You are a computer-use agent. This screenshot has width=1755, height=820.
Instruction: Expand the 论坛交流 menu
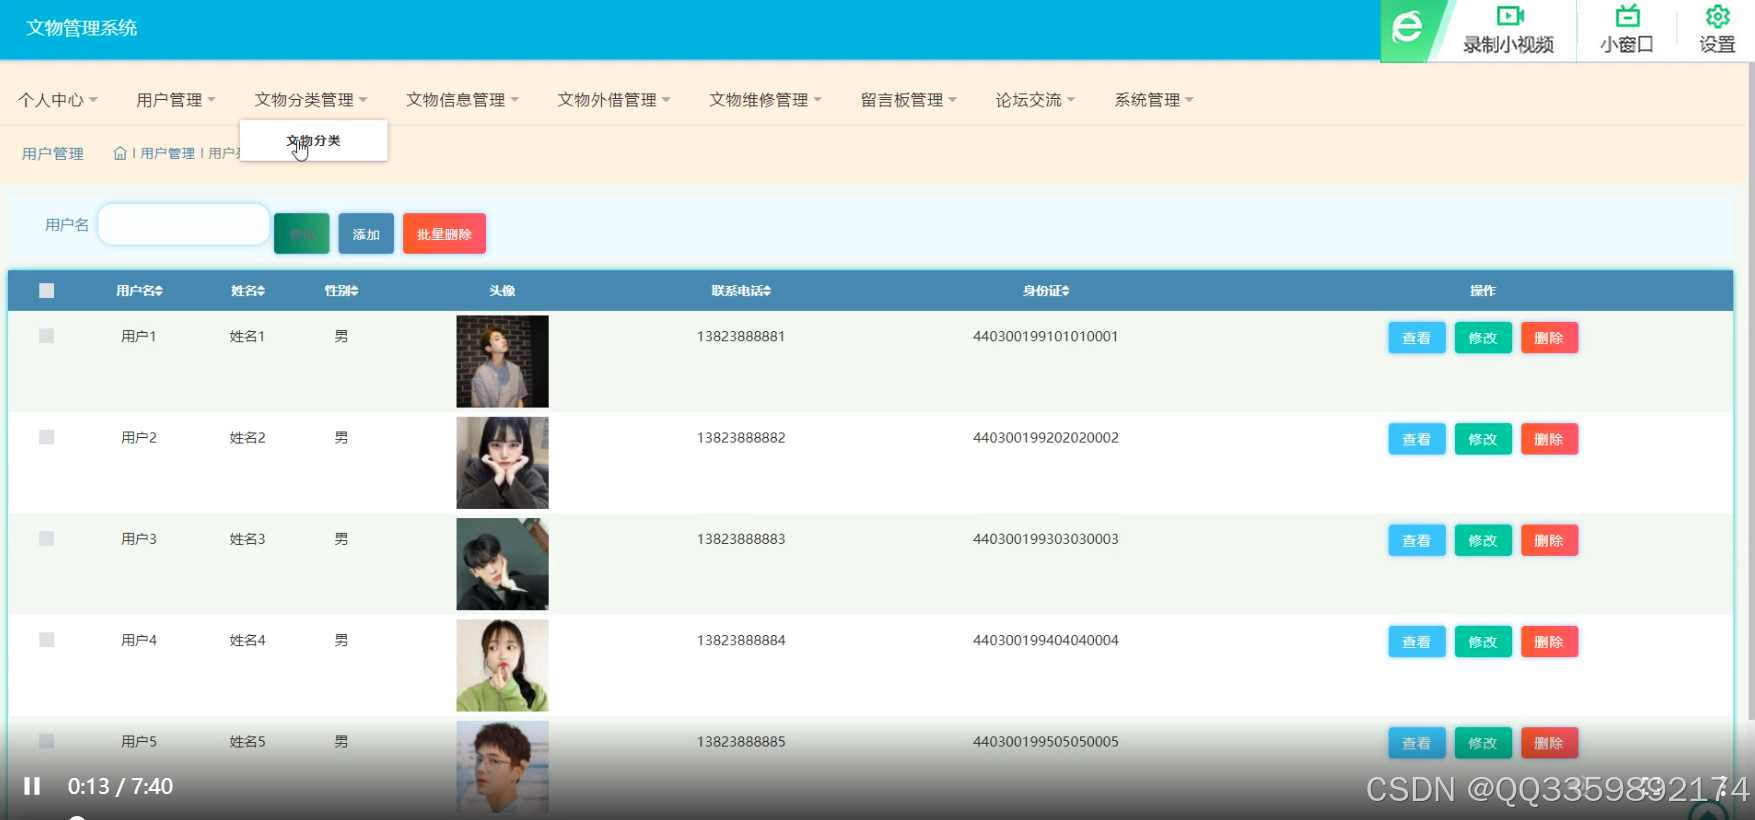pos(1035,100)
